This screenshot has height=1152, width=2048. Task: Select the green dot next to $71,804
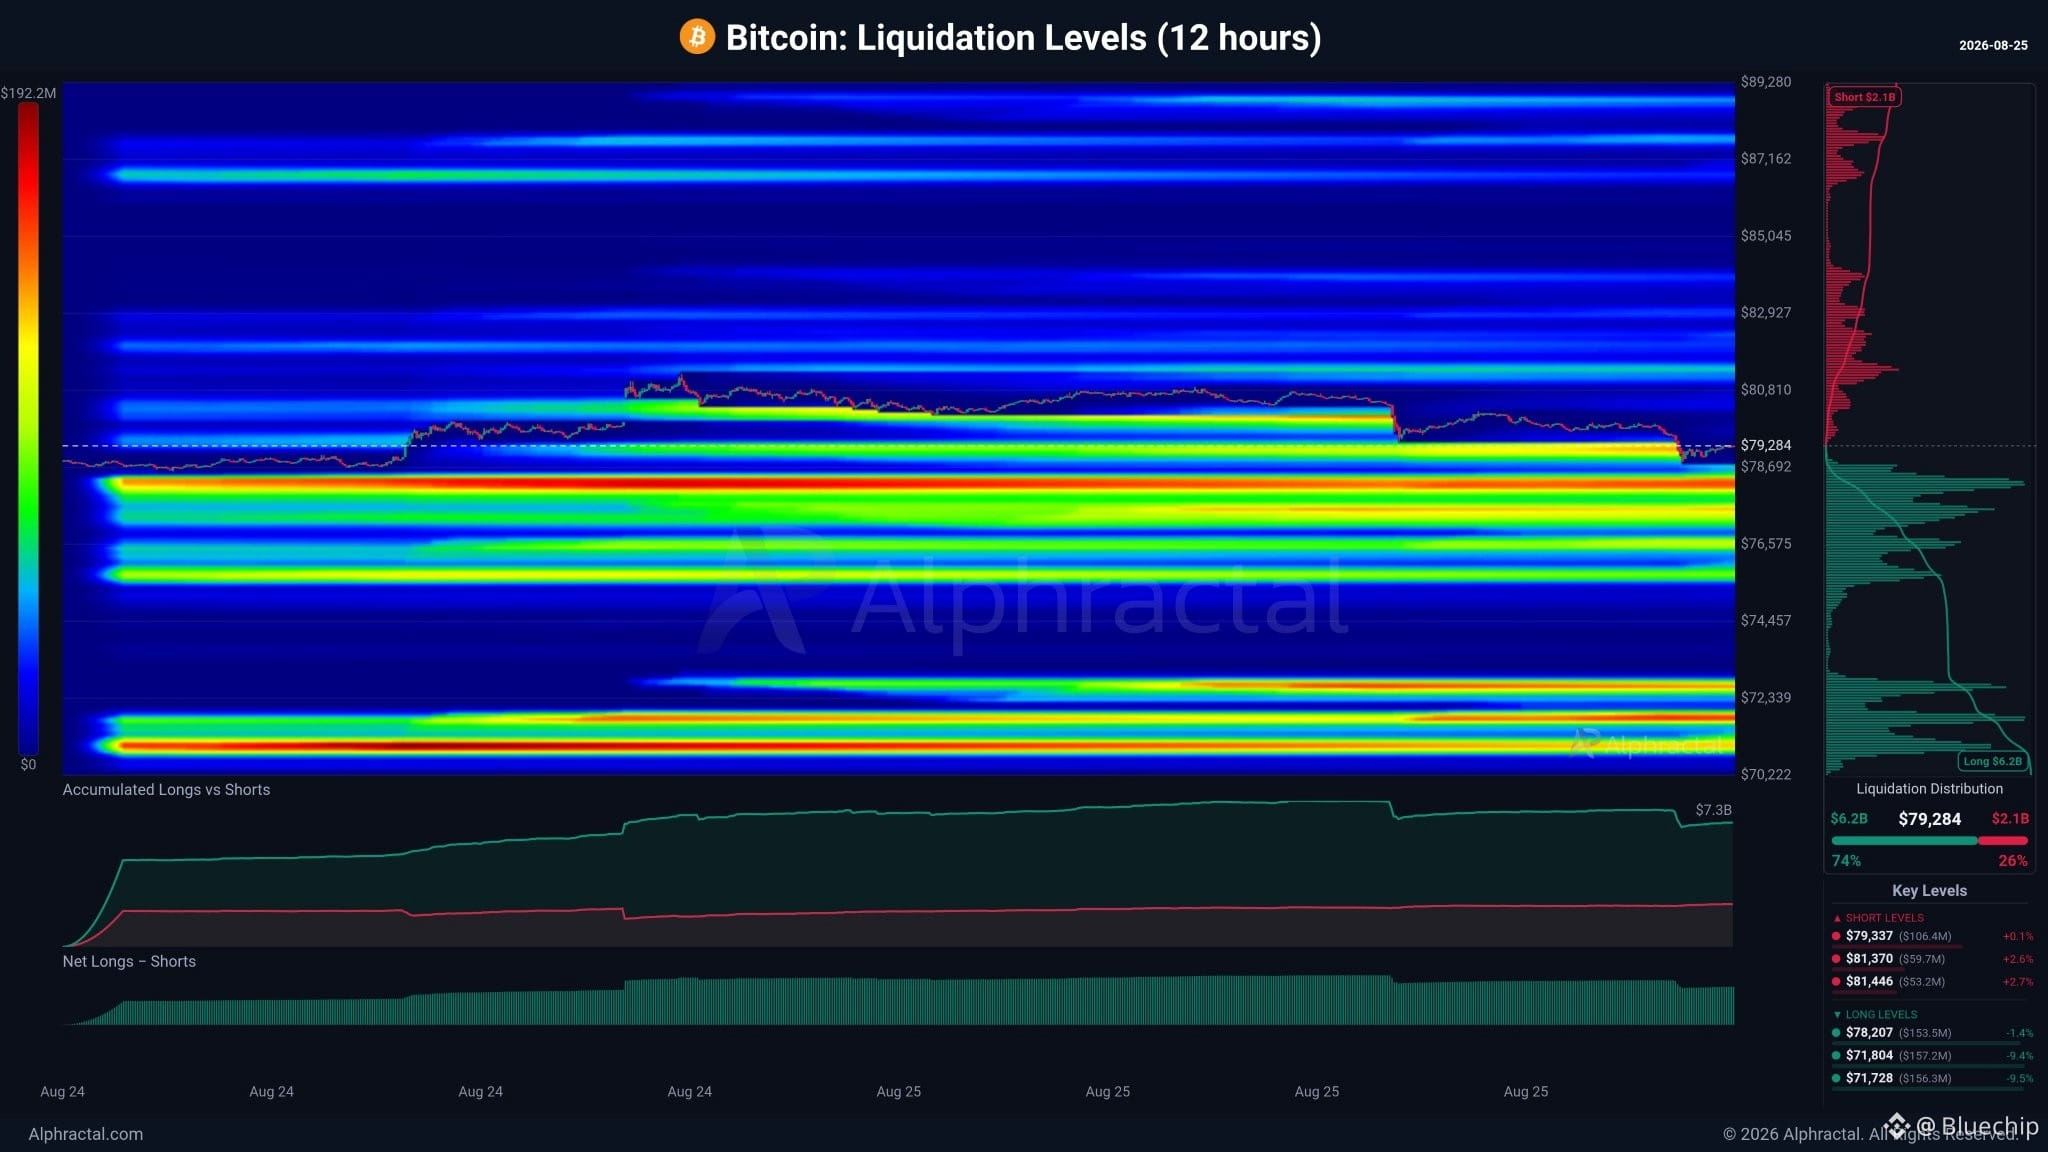(1836, 1055)
